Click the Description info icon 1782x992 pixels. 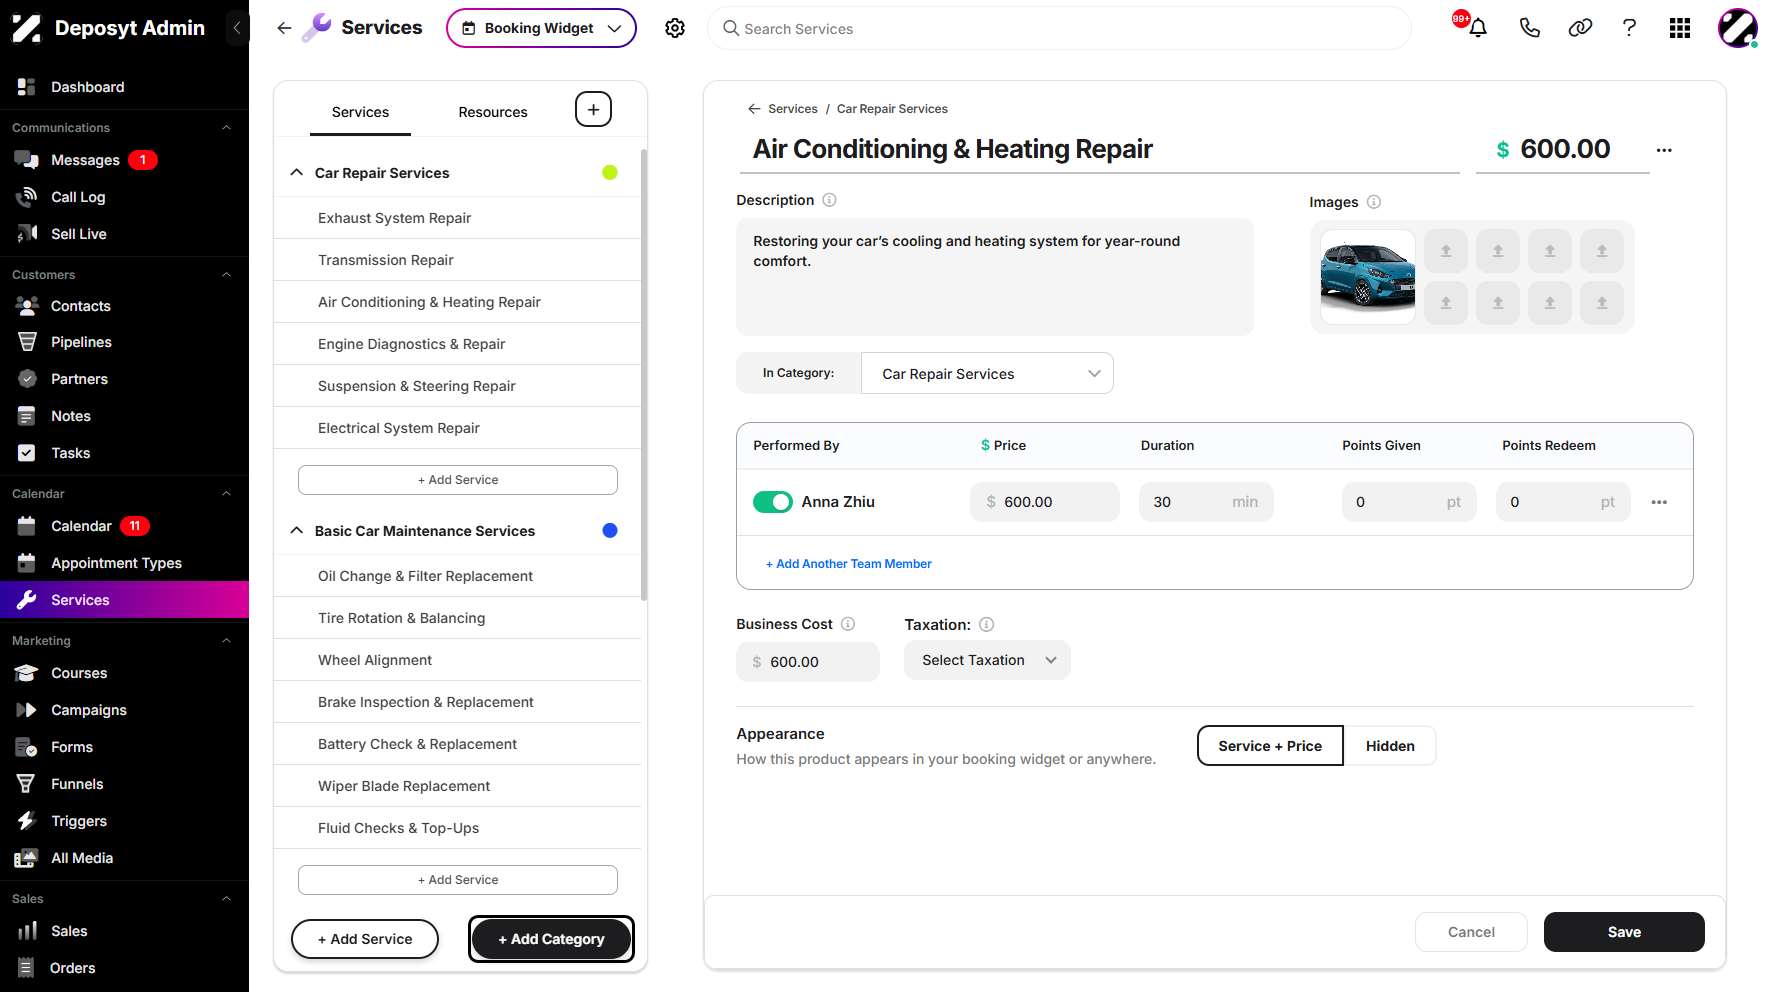(829, 200)
